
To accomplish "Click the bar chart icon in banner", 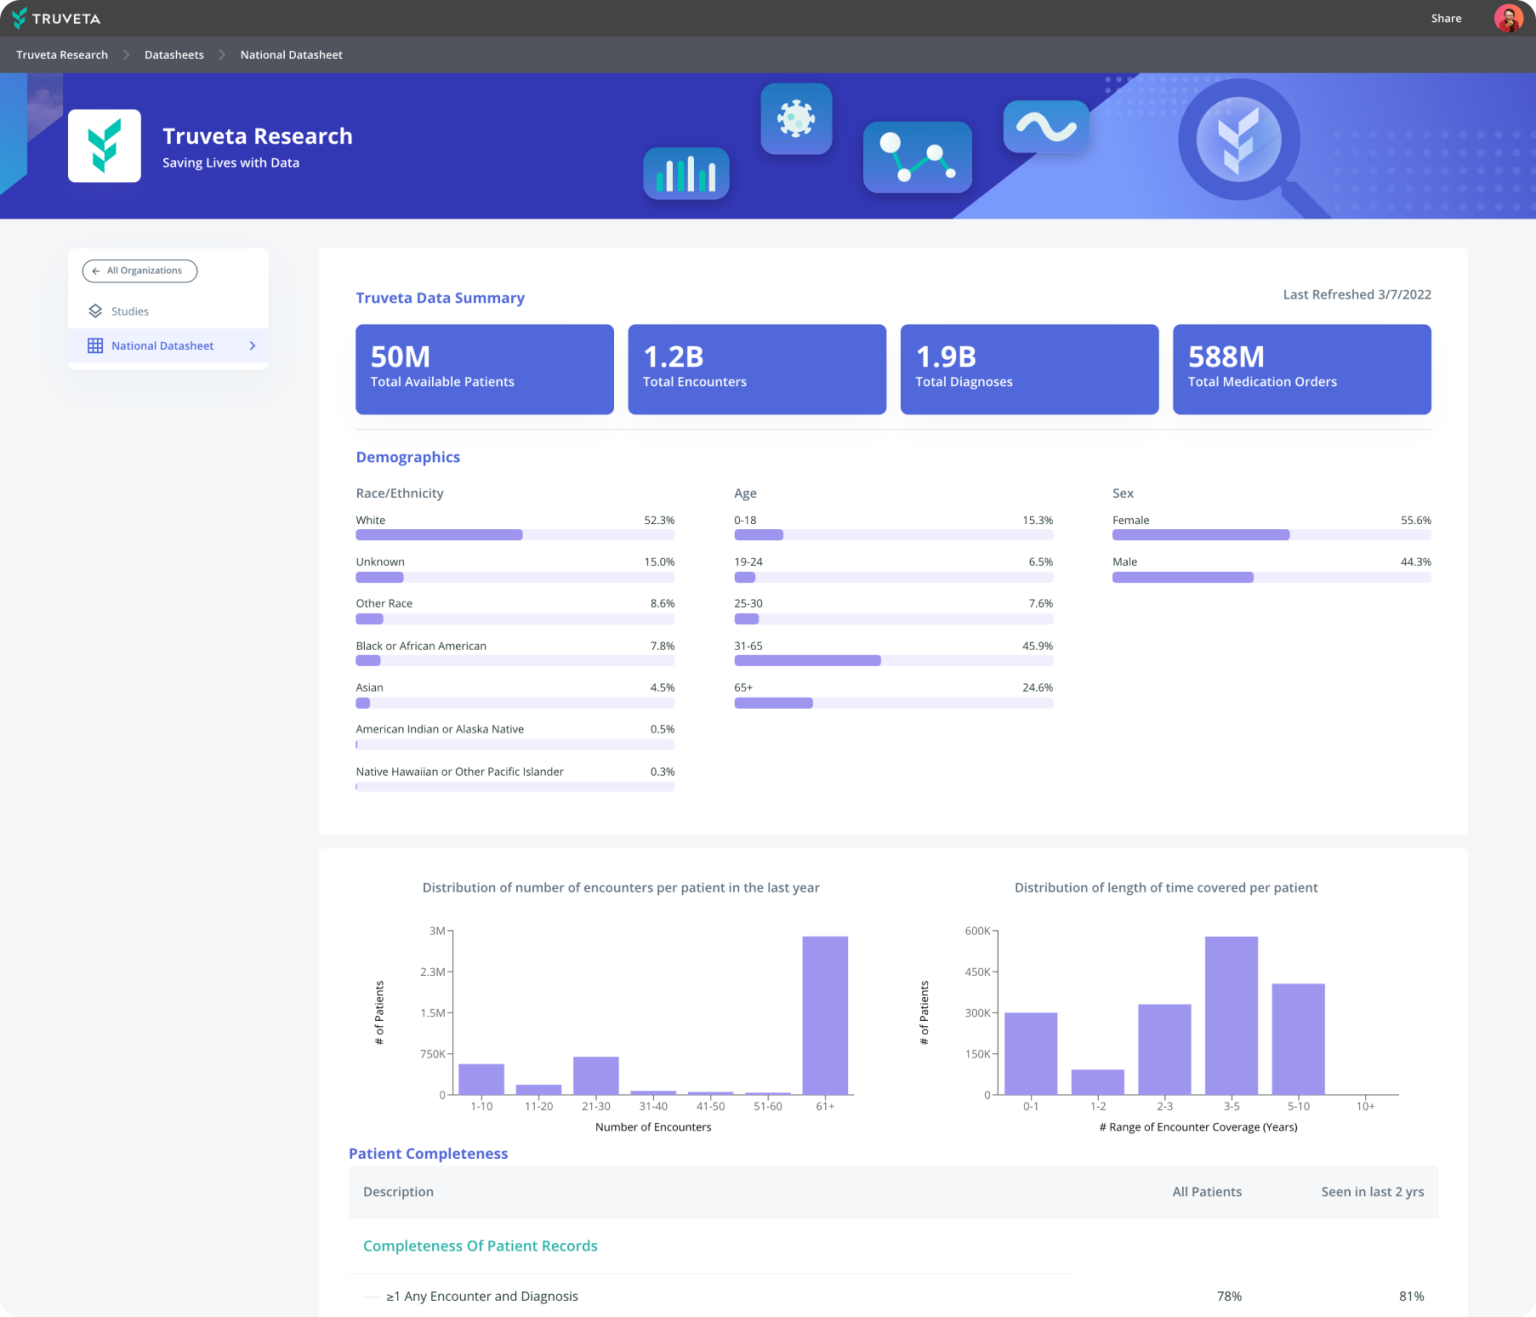I will tap(686, 174).
